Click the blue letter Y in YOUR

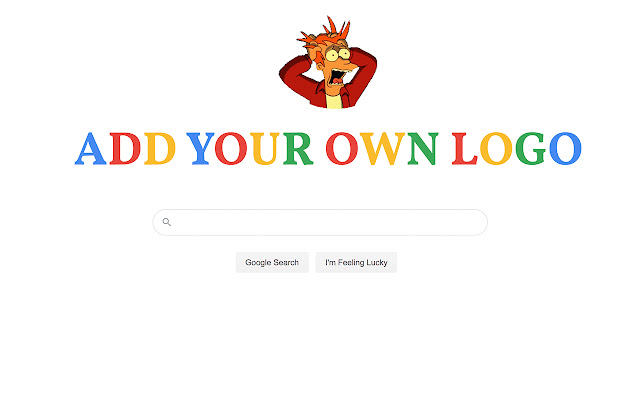(200, 149)
